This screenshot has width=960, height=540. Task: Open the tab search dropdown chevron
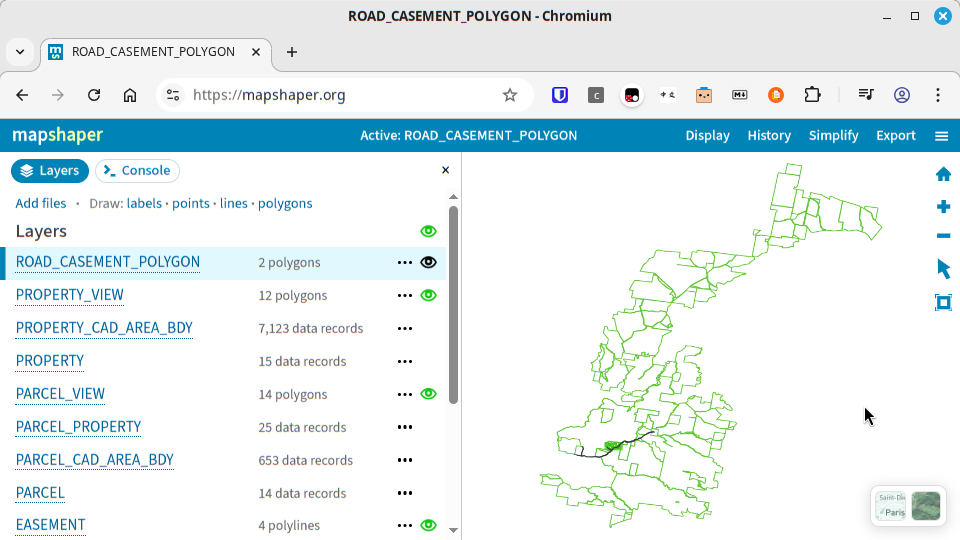[20, 52]
